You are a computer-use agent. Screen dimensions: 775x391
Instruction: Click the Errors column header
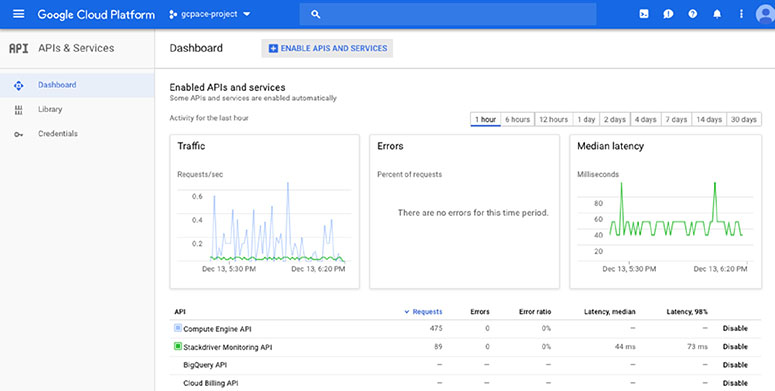click(x=480, y=312)
